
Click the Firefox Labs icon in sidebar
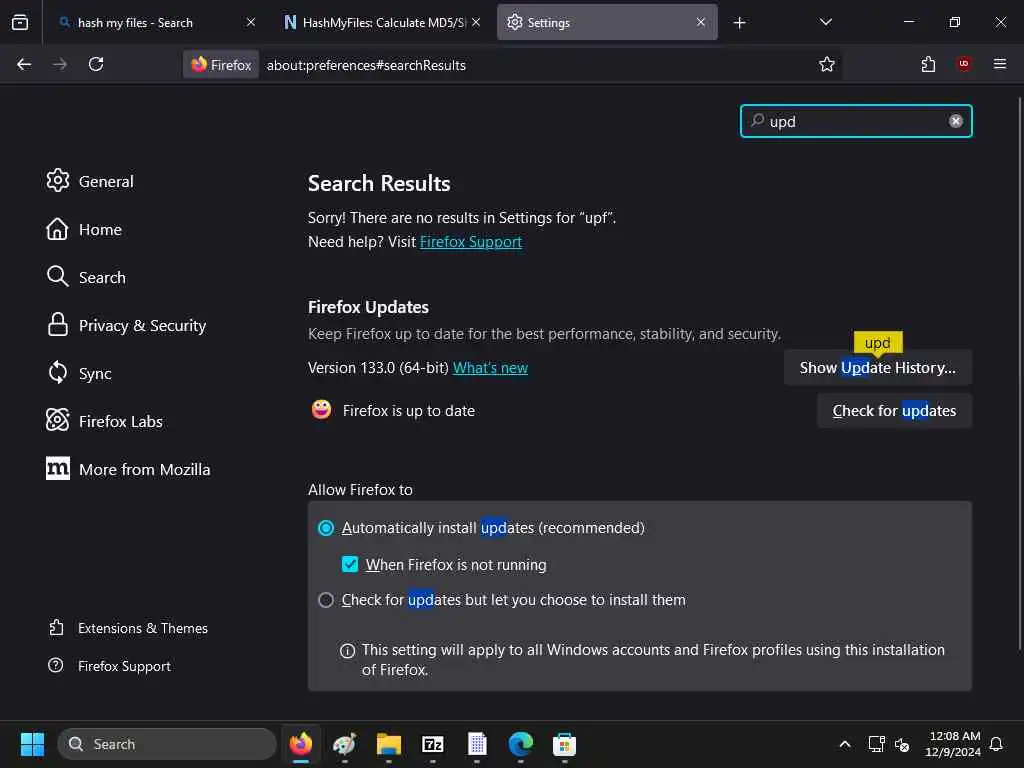point(57,420)
